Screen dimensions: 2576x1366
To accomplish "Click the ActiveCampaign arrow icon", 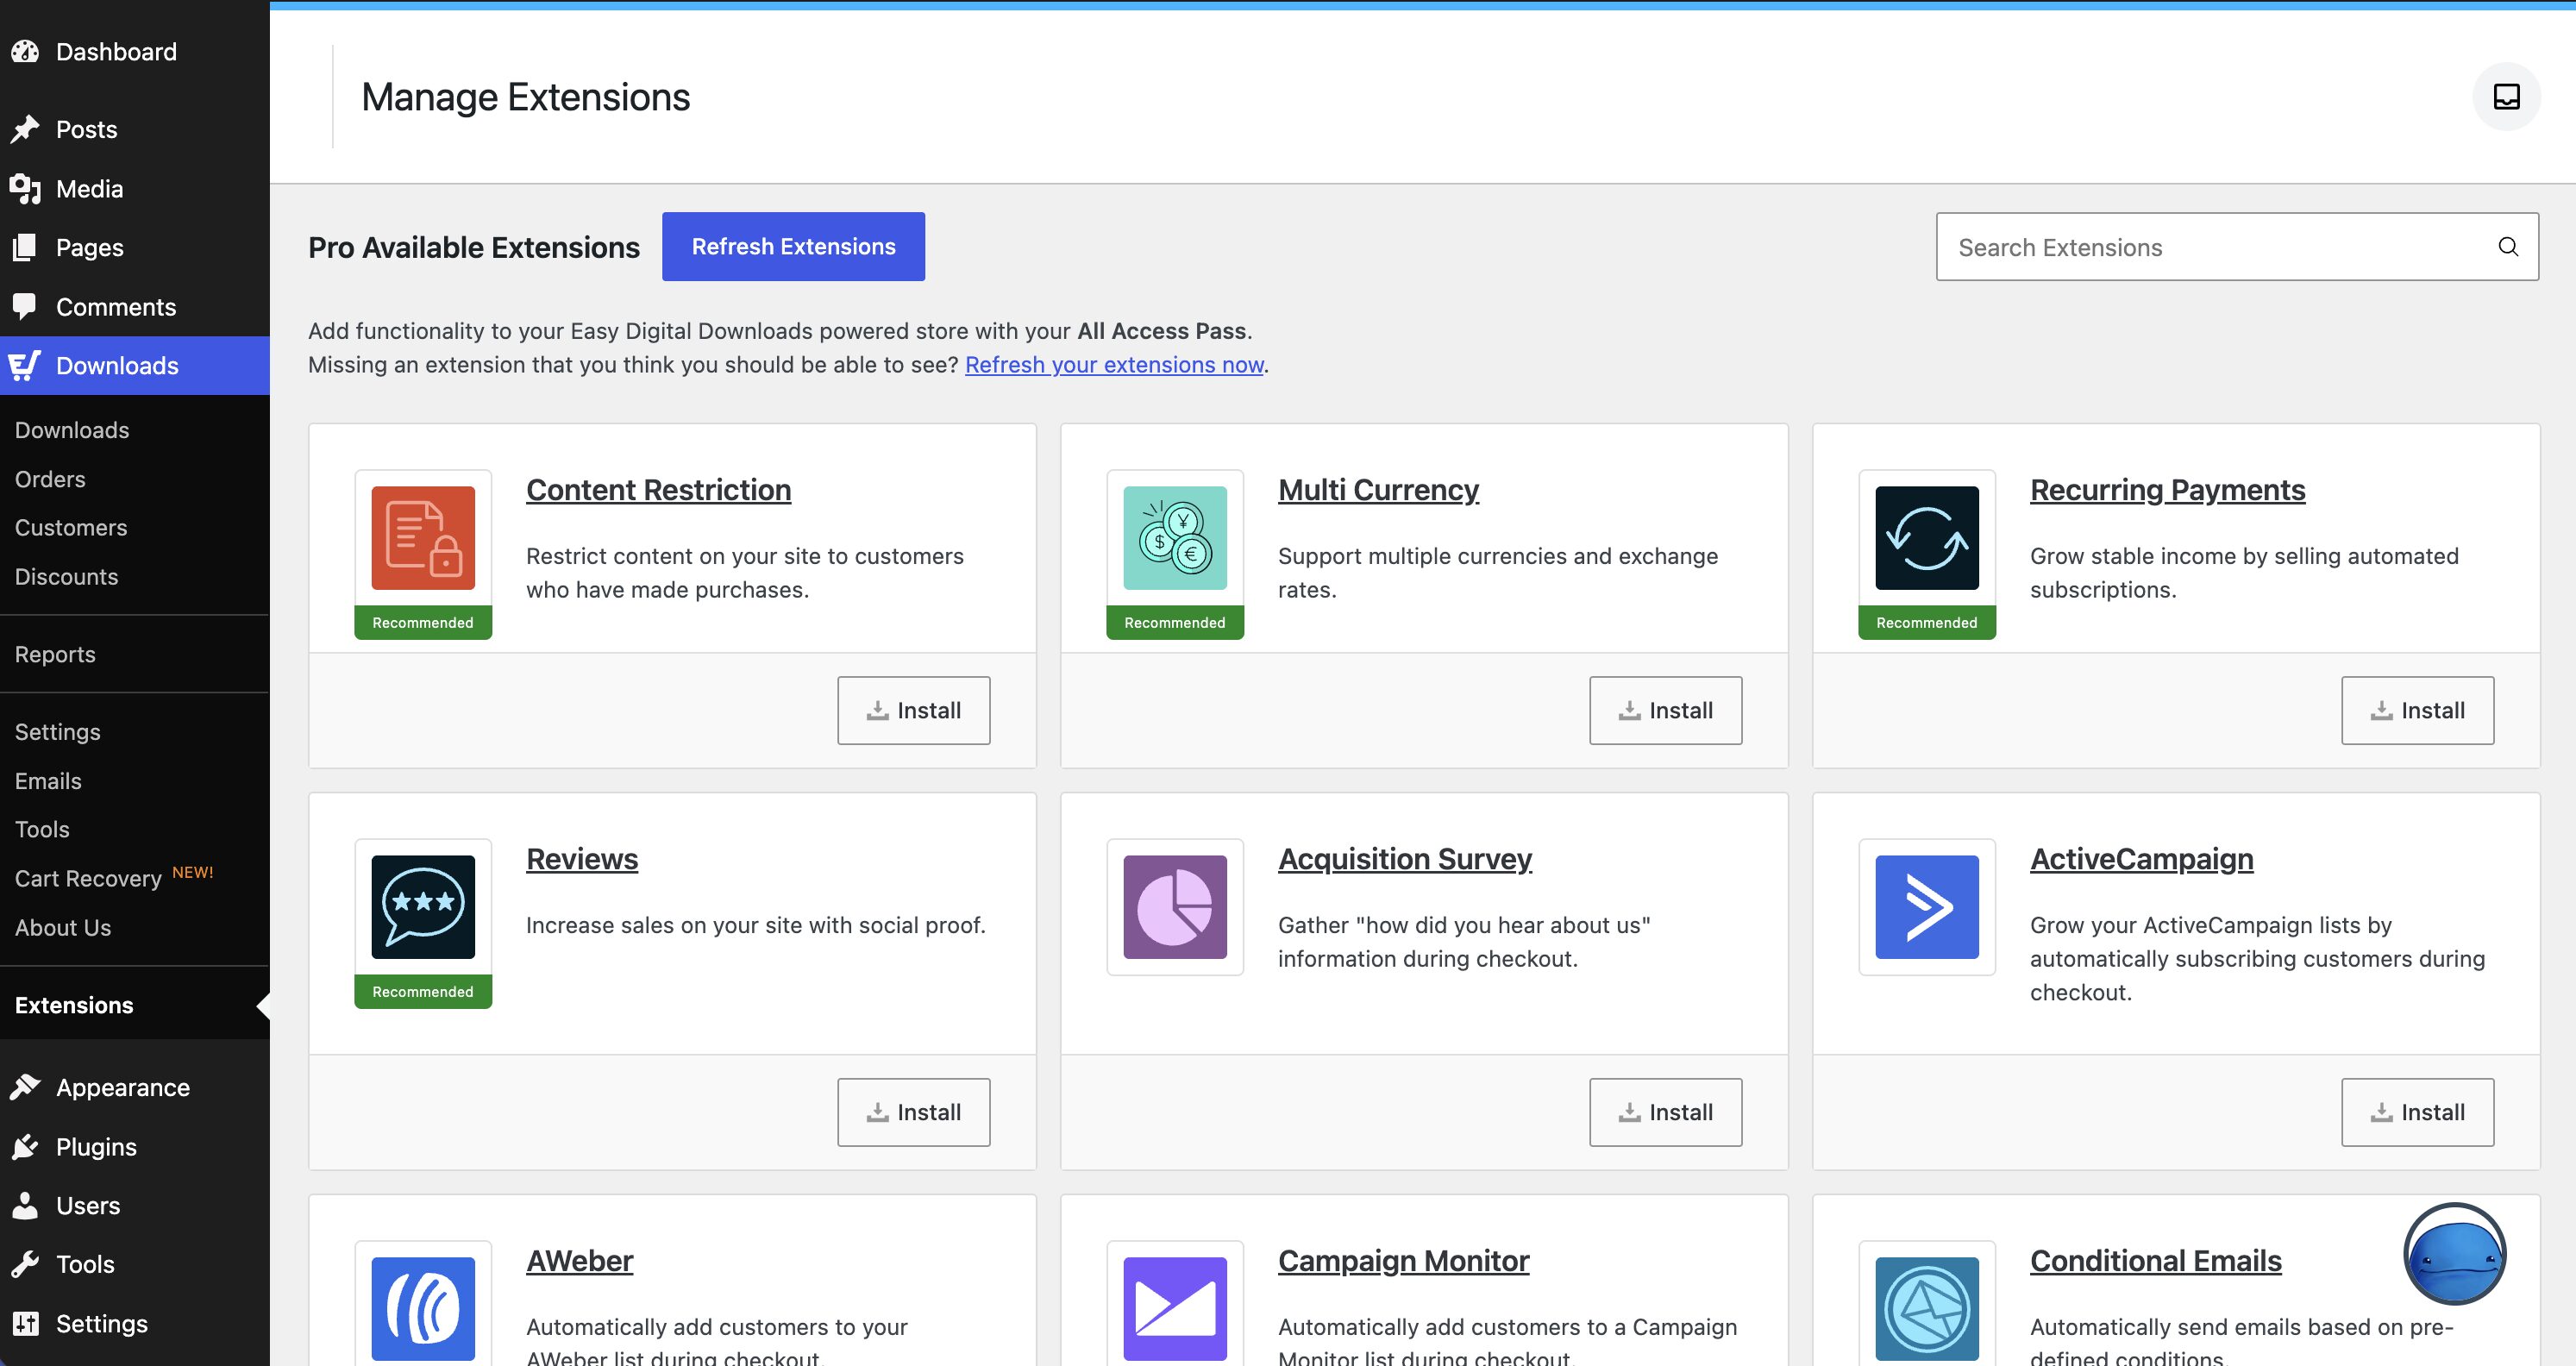I will [x=1927, y=907].
